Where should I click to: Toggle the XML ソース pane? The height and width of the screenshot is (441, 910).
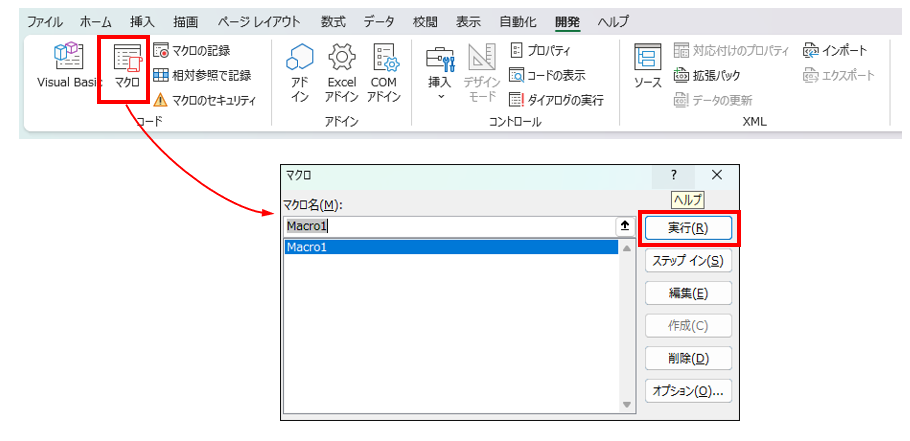click(647, 68)
